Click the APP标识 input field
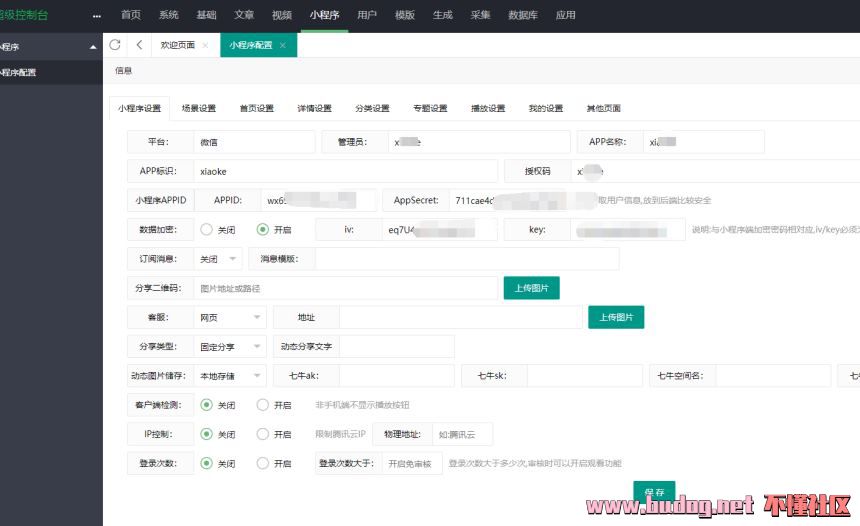Screen dimensions: 860x526 pos(343,171)
